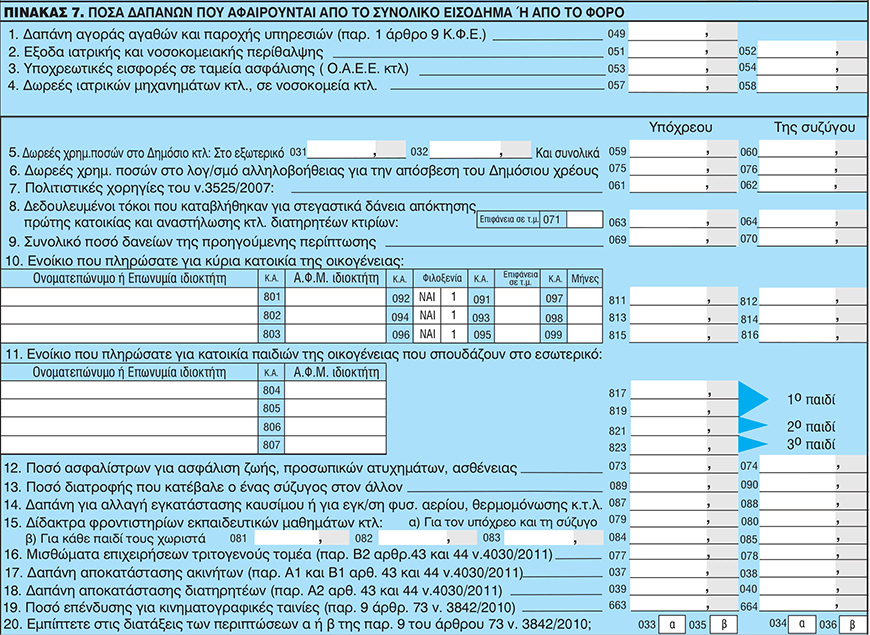Screen dimensions: 870x635
Task: Click the insurance premiums field, code 073
Action: click(684, 465)
